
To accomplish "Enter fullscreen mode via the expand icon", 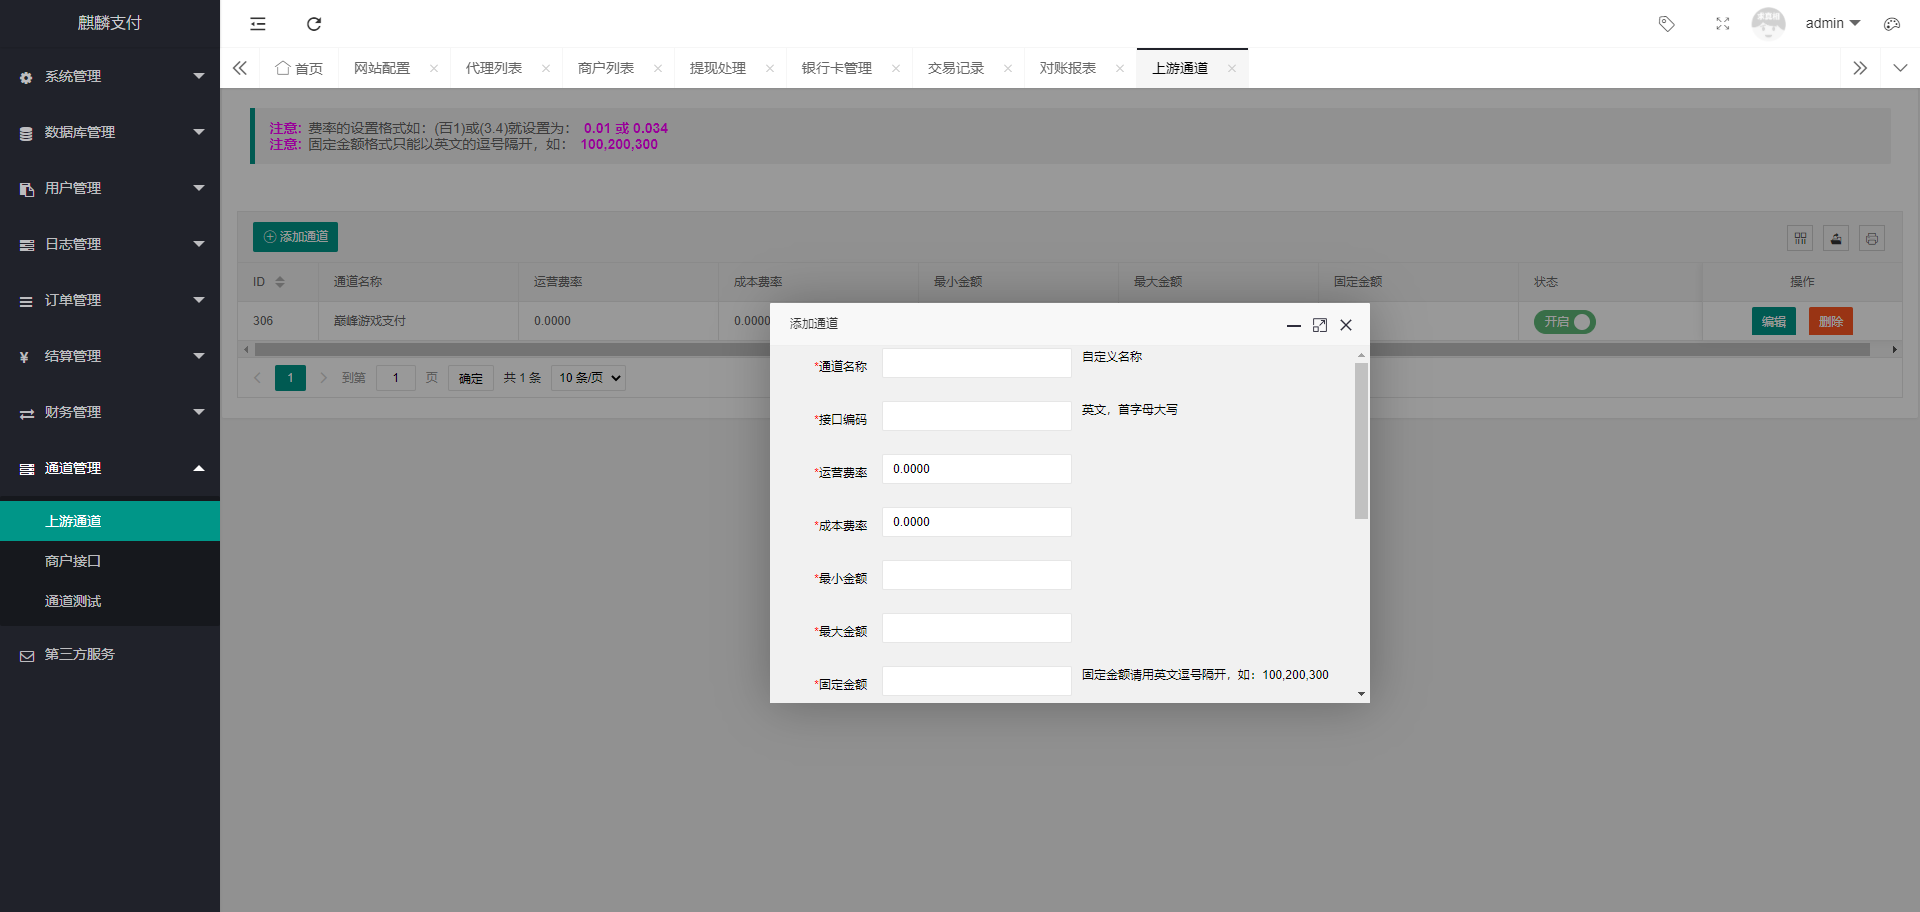I will (1722, 23).
